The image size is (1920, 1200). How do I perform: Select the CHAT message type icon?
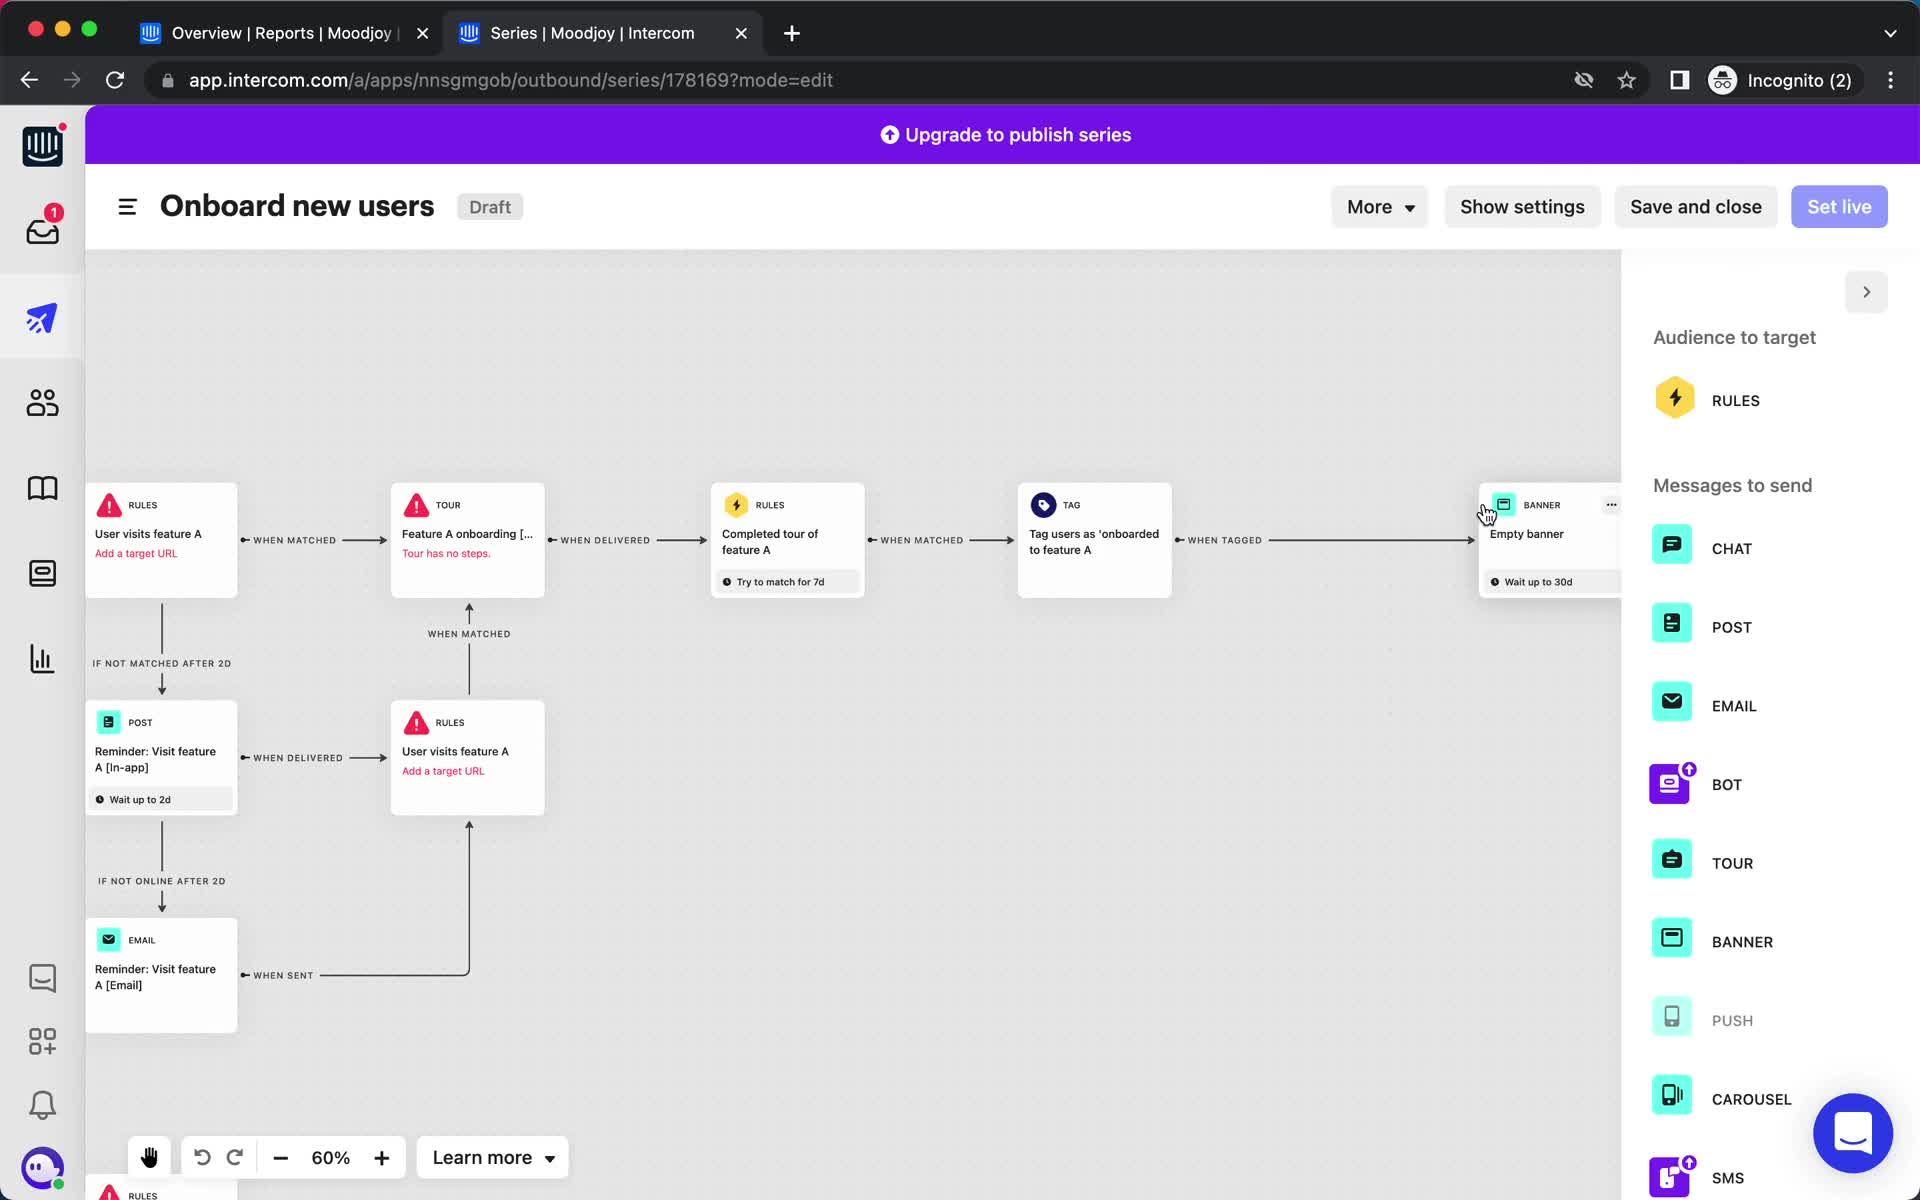click(1673, 545)
